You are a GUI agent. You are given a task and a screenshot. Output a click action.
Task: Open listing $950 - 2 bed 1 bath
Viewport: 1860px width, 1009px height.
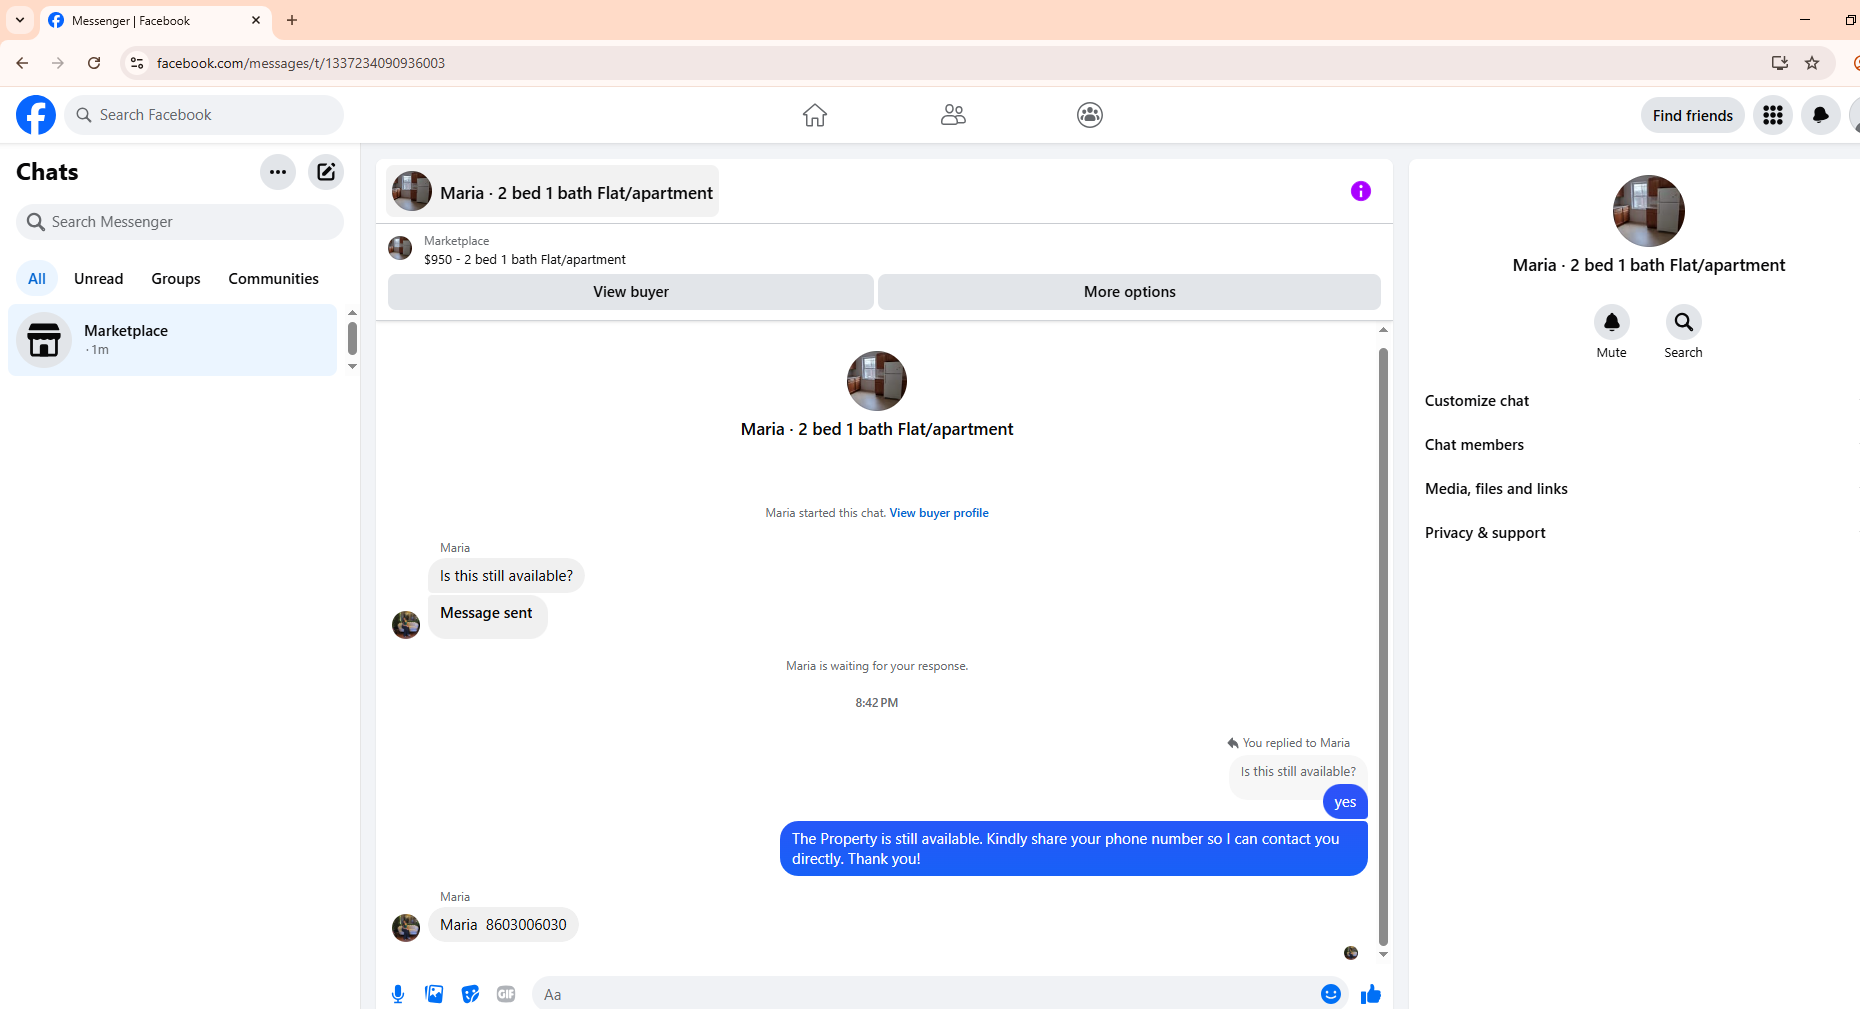click(x=525, y=259)
